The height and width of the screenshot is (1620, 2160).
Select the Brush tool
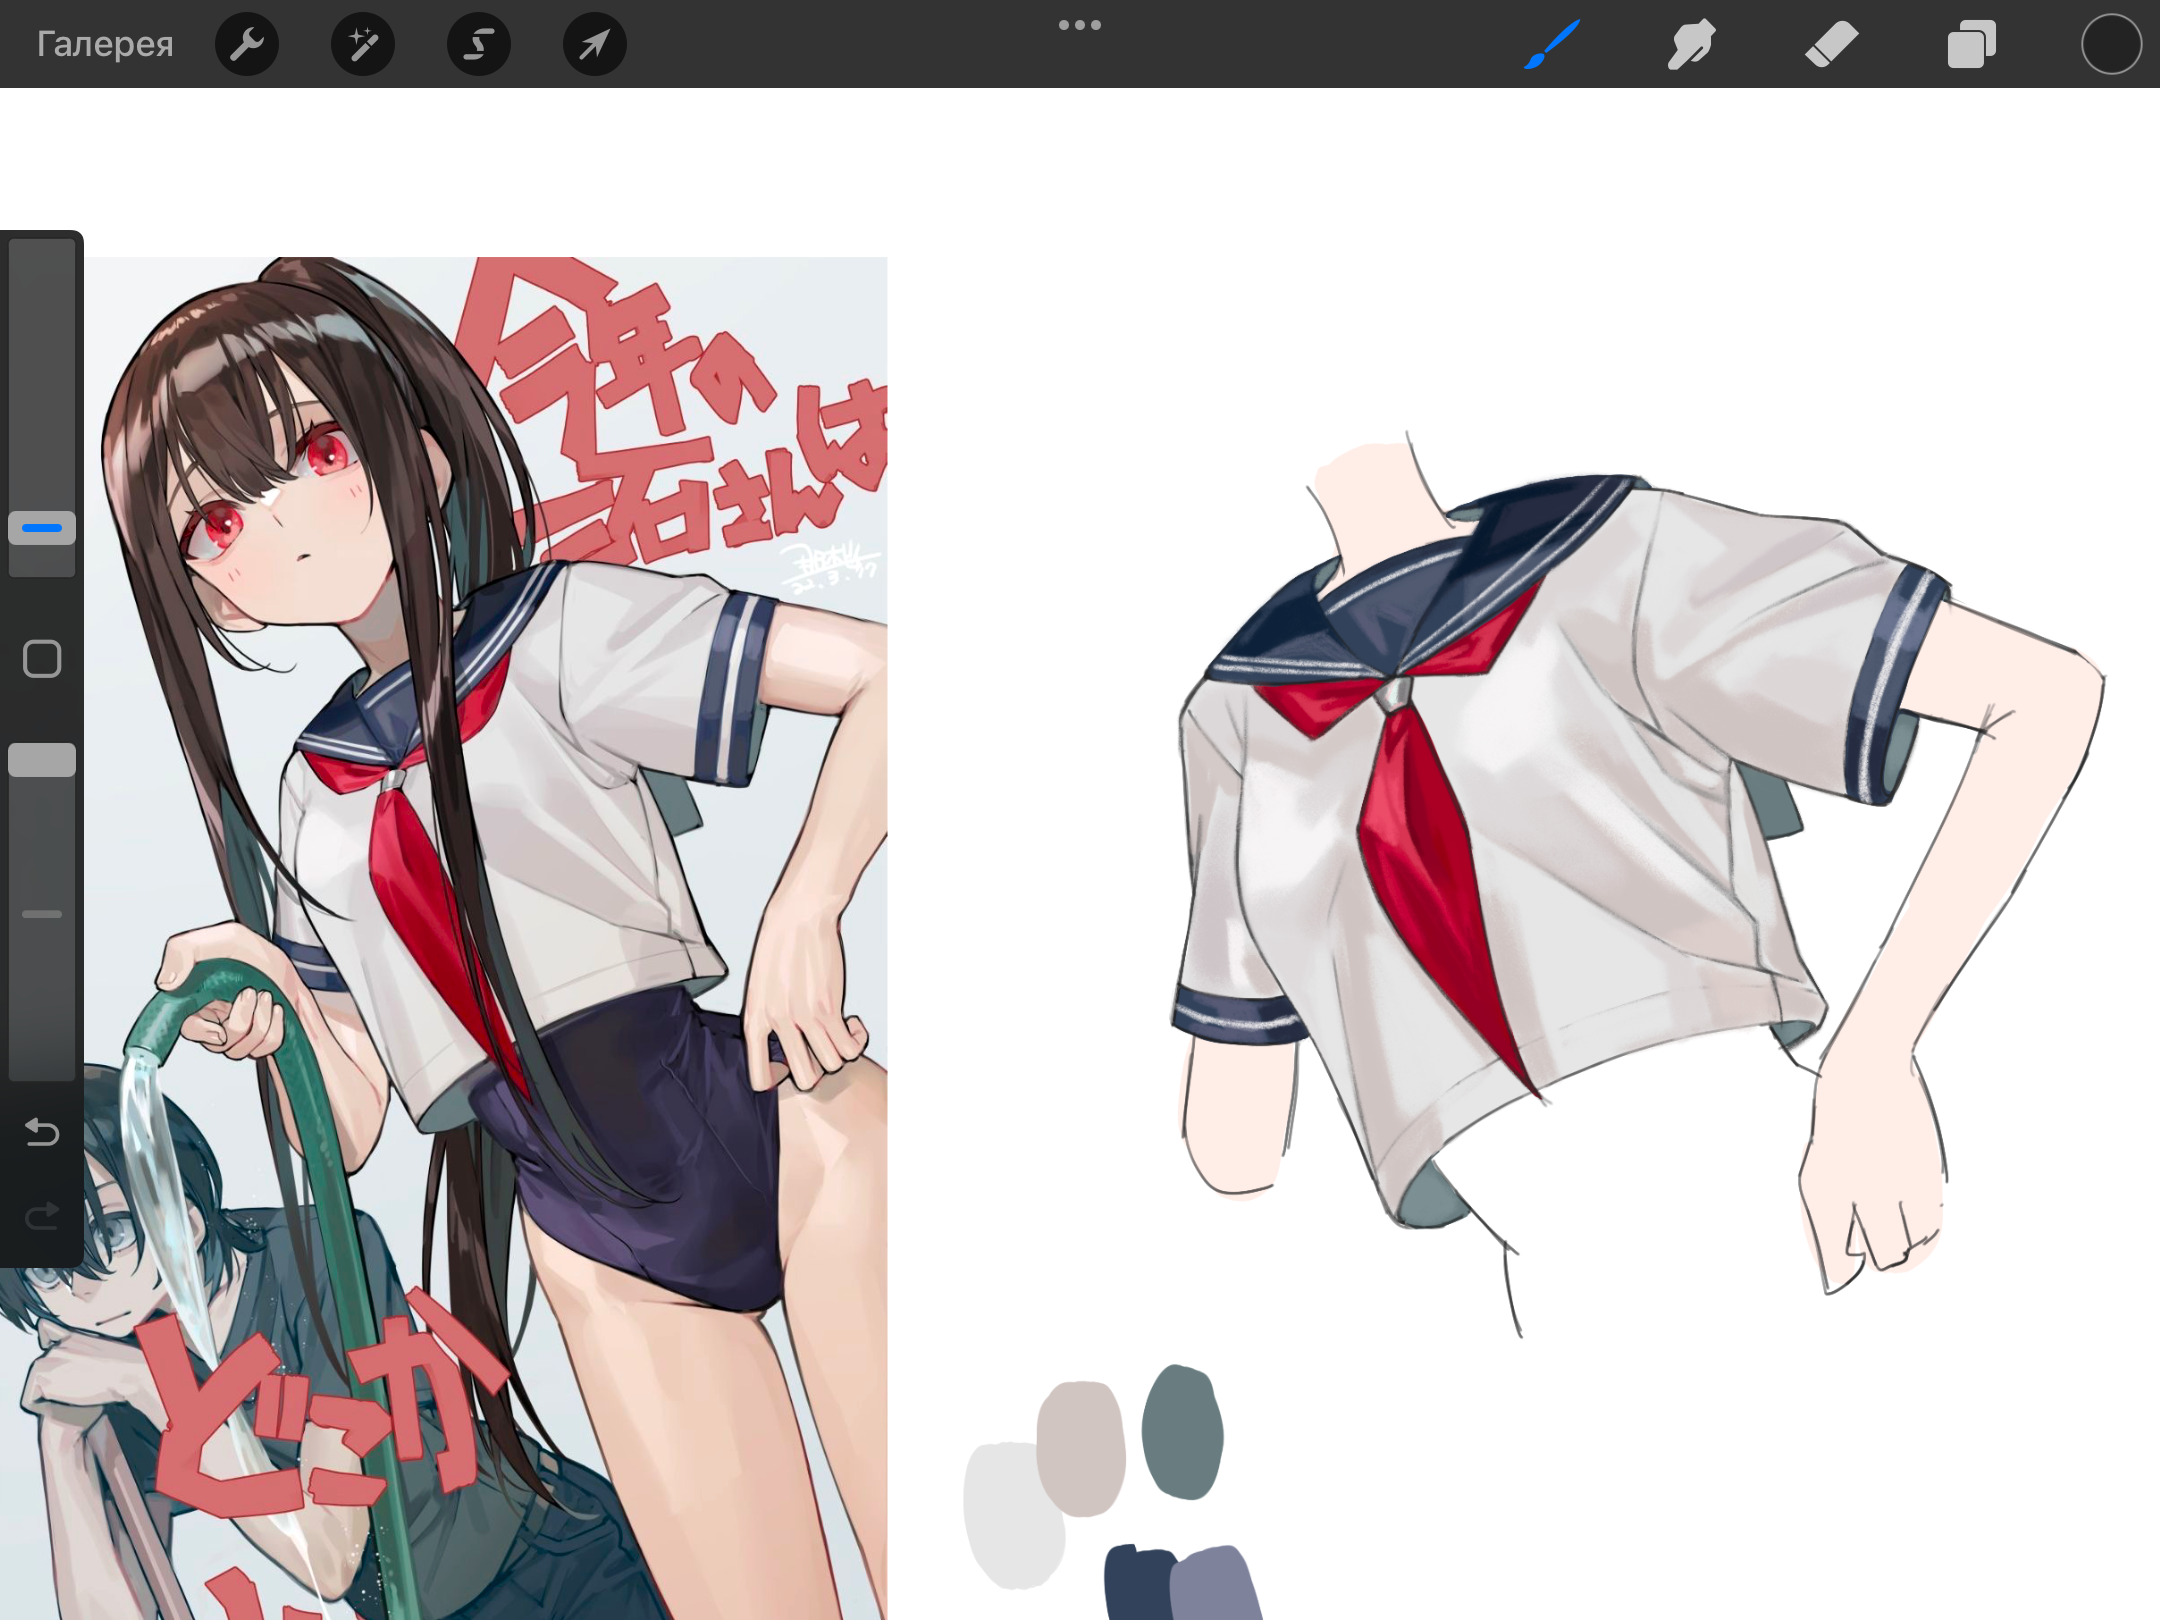point(1552,44)
